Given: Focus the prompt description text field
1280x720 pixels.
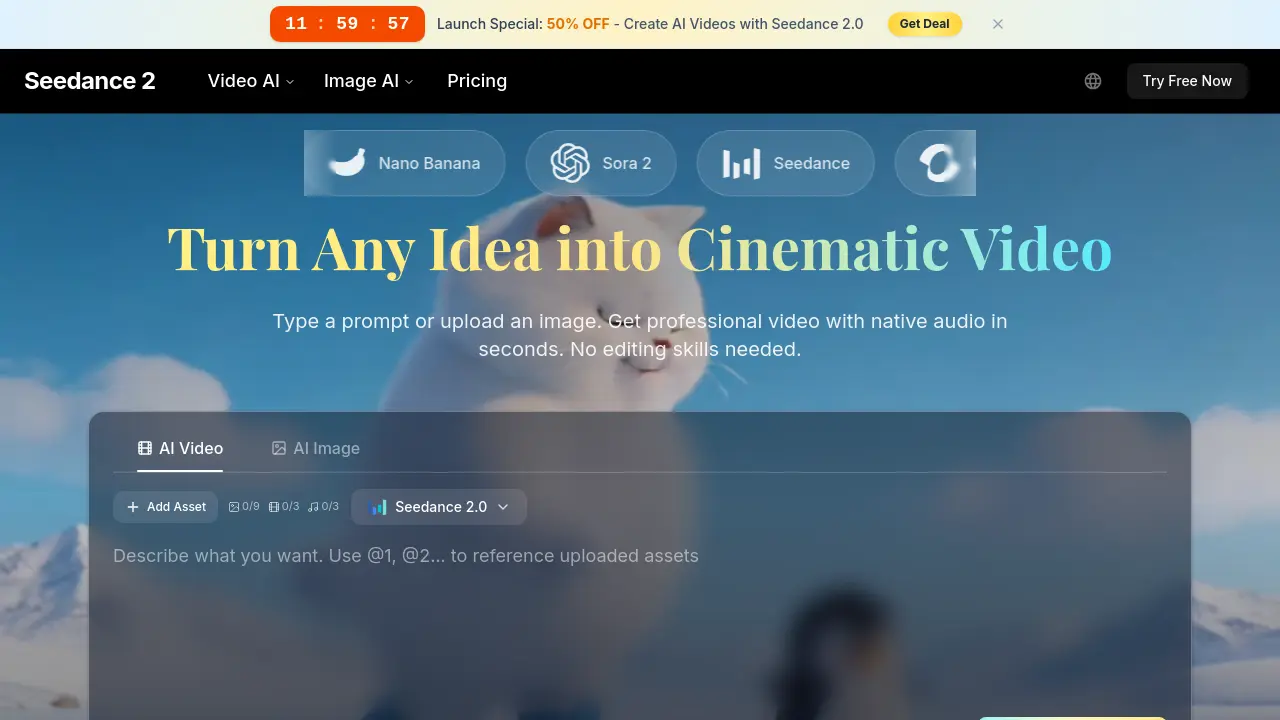Looking at the screenshot, I should pos(640,620).
